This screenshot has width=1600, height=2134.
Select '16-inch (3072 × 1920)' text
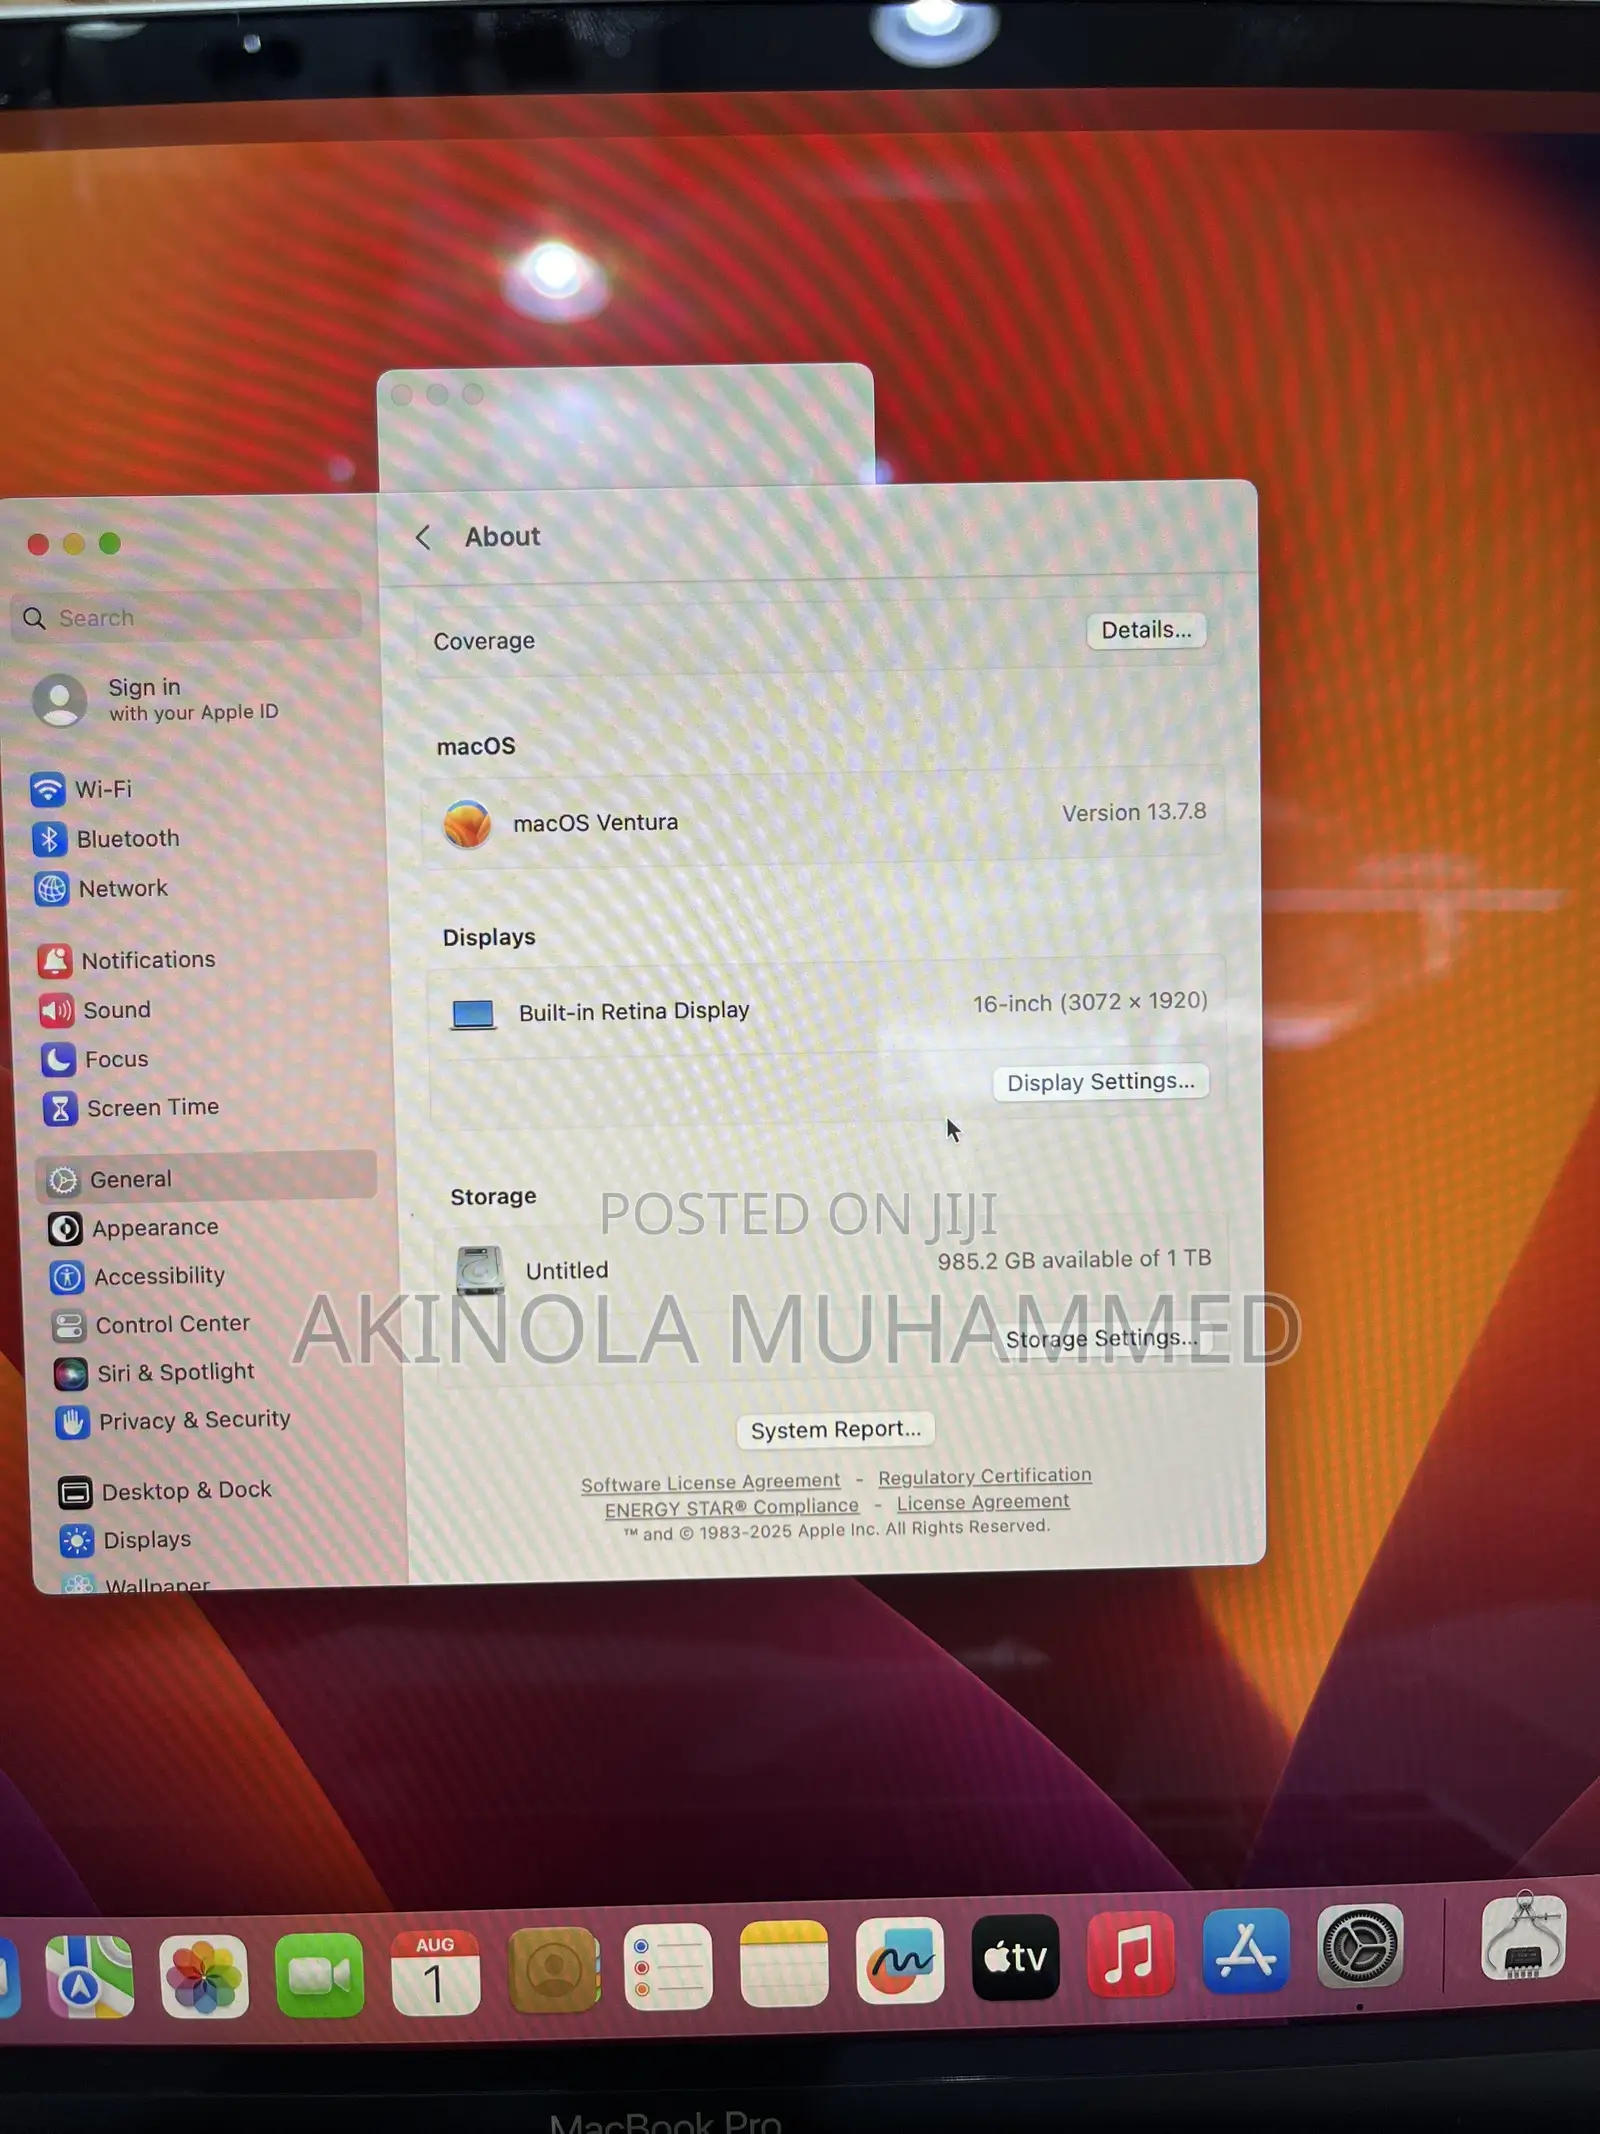click(1090, 1002)
